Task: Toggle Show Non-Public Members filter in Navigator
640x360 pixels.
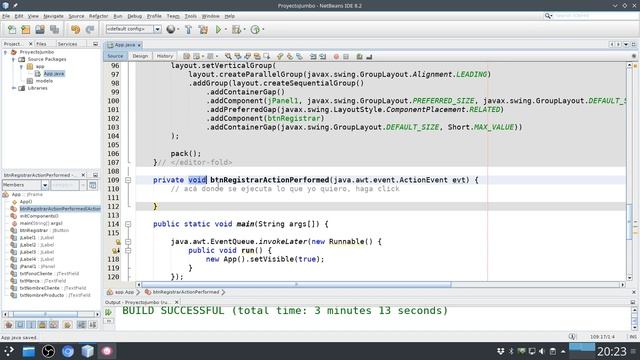Action: tap(42, 325)
